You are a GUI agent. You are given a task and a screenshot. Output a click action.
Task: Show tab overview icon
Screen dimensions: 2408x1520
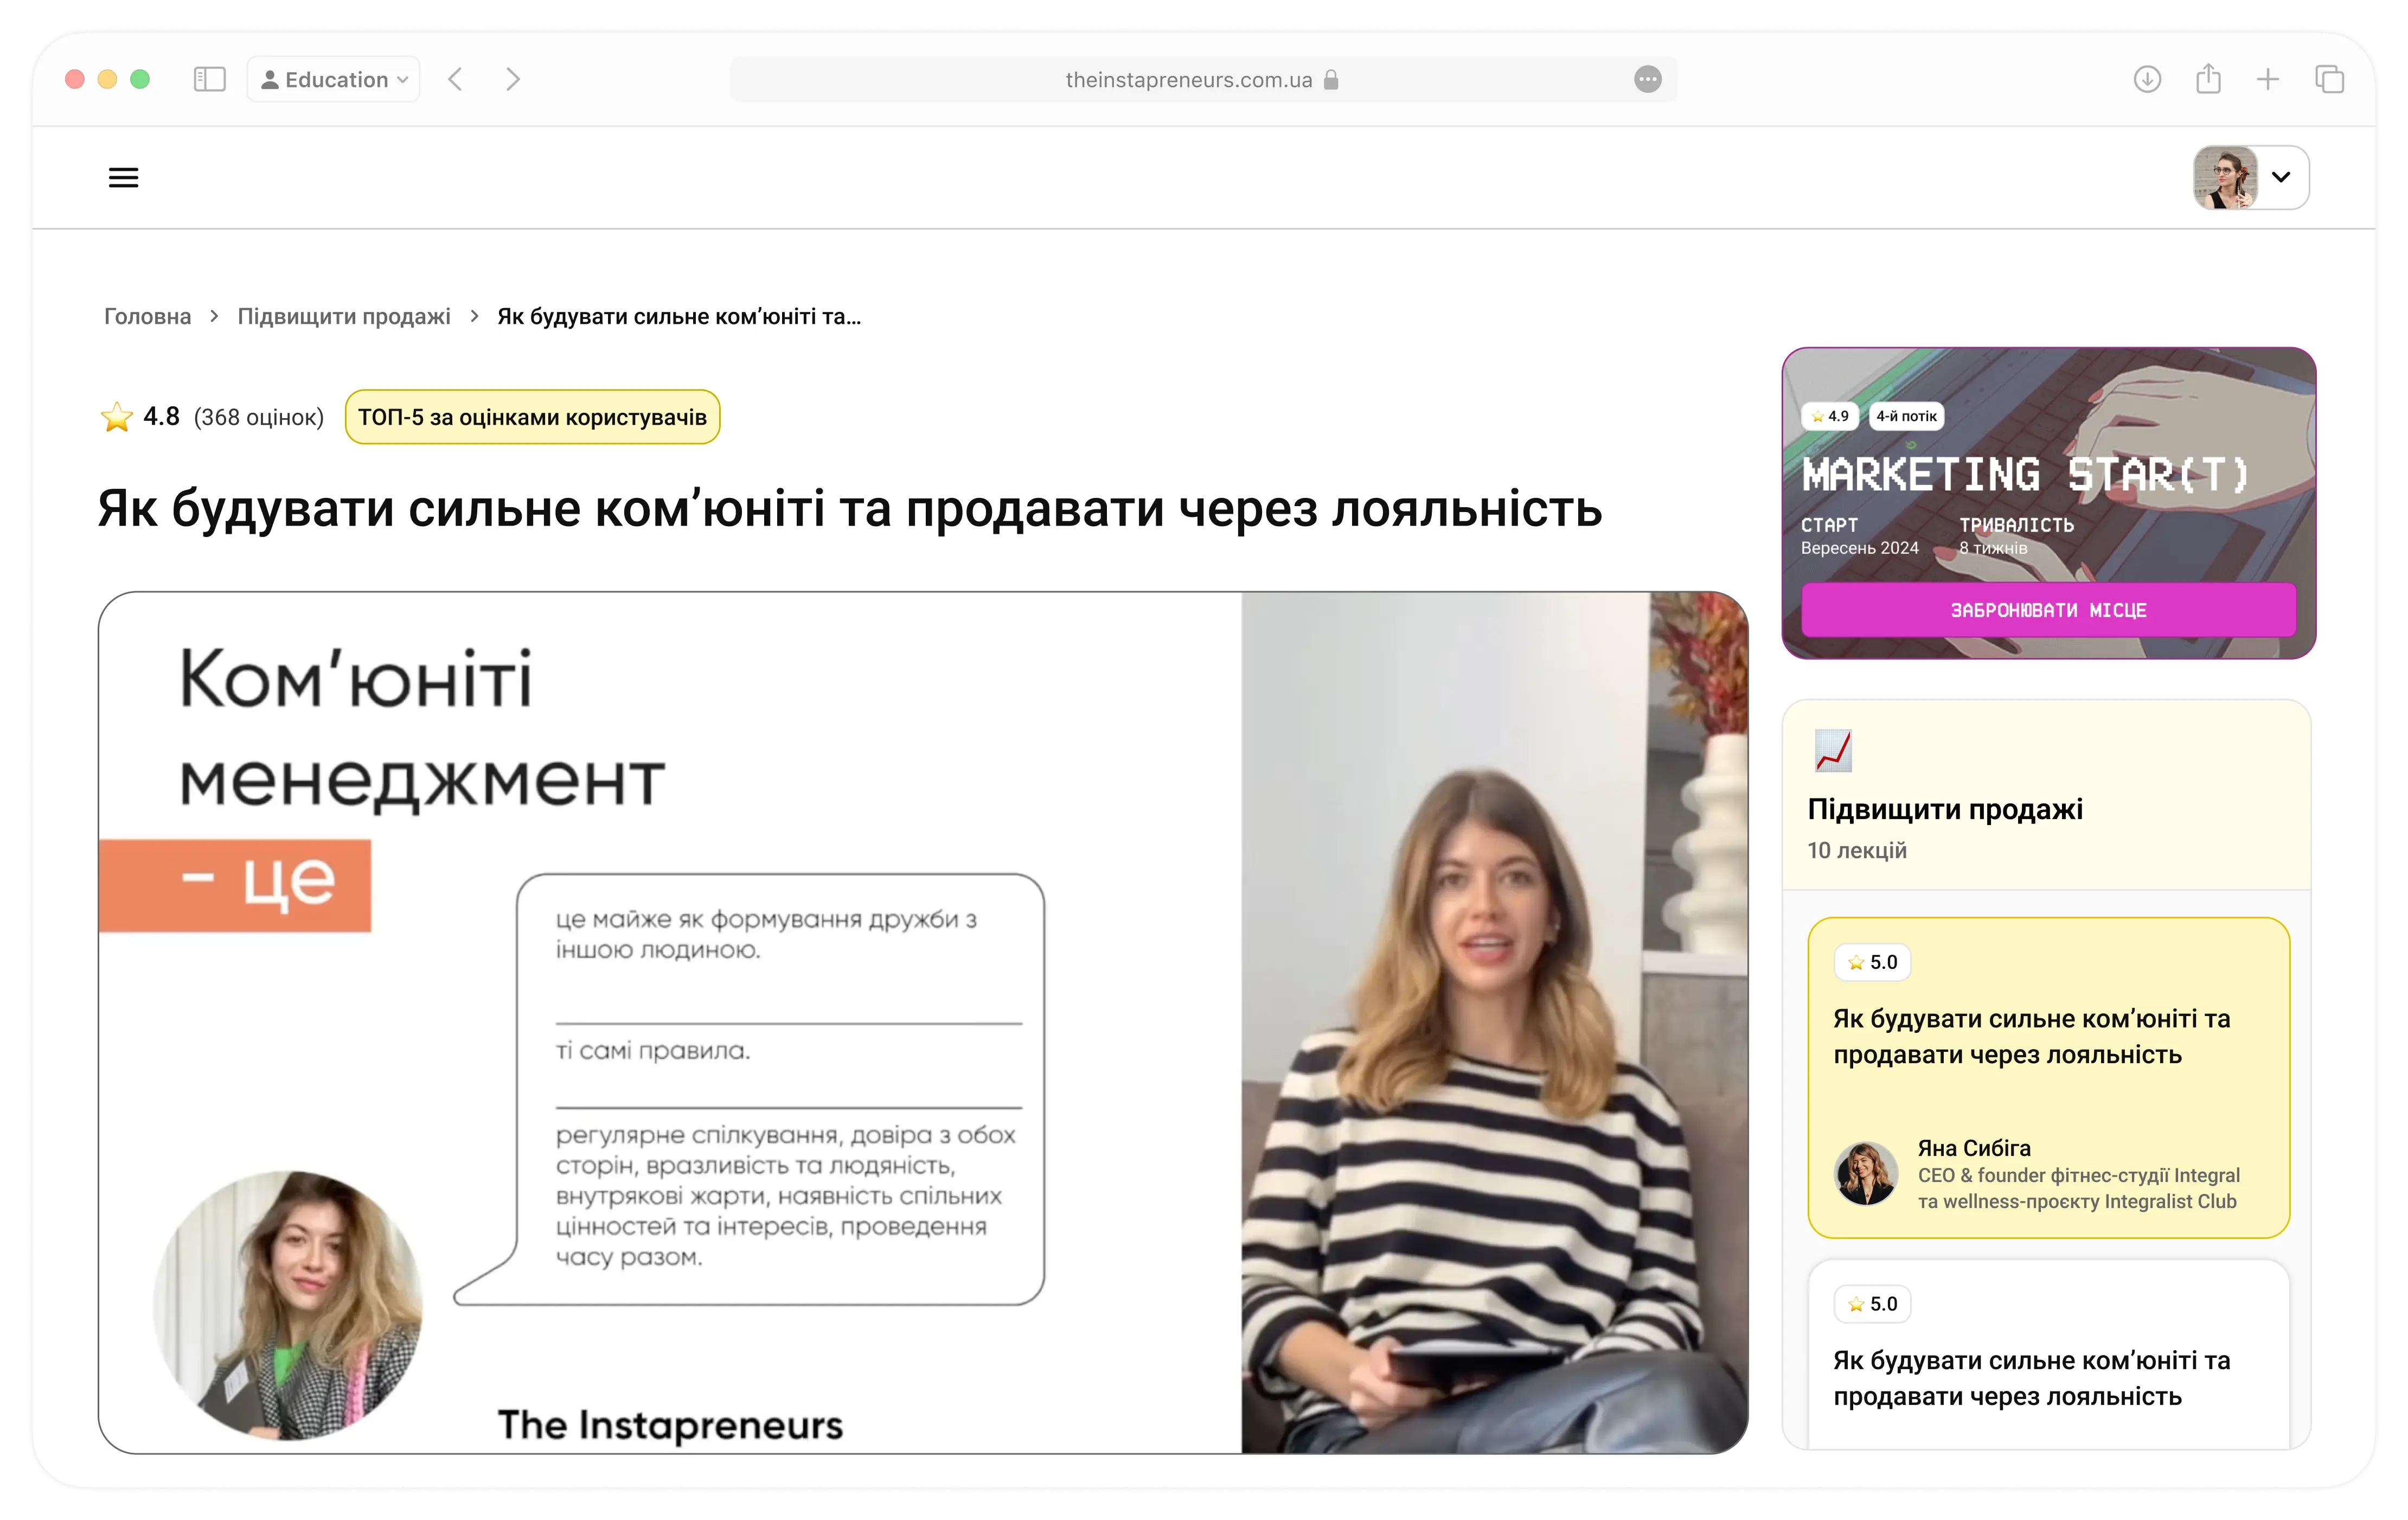(x=2329, y=79)
